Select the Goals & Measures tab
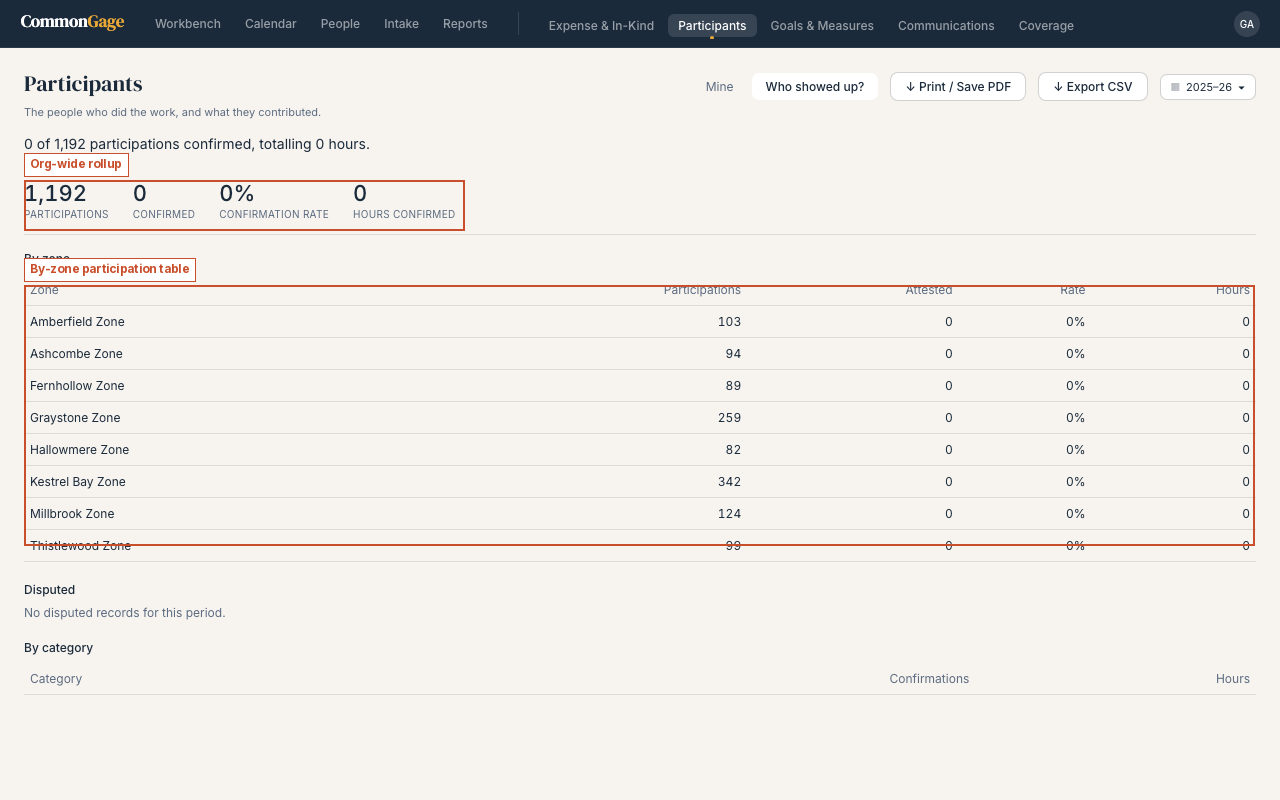Viewport: 1280px width, 800px height. point(822,26)
